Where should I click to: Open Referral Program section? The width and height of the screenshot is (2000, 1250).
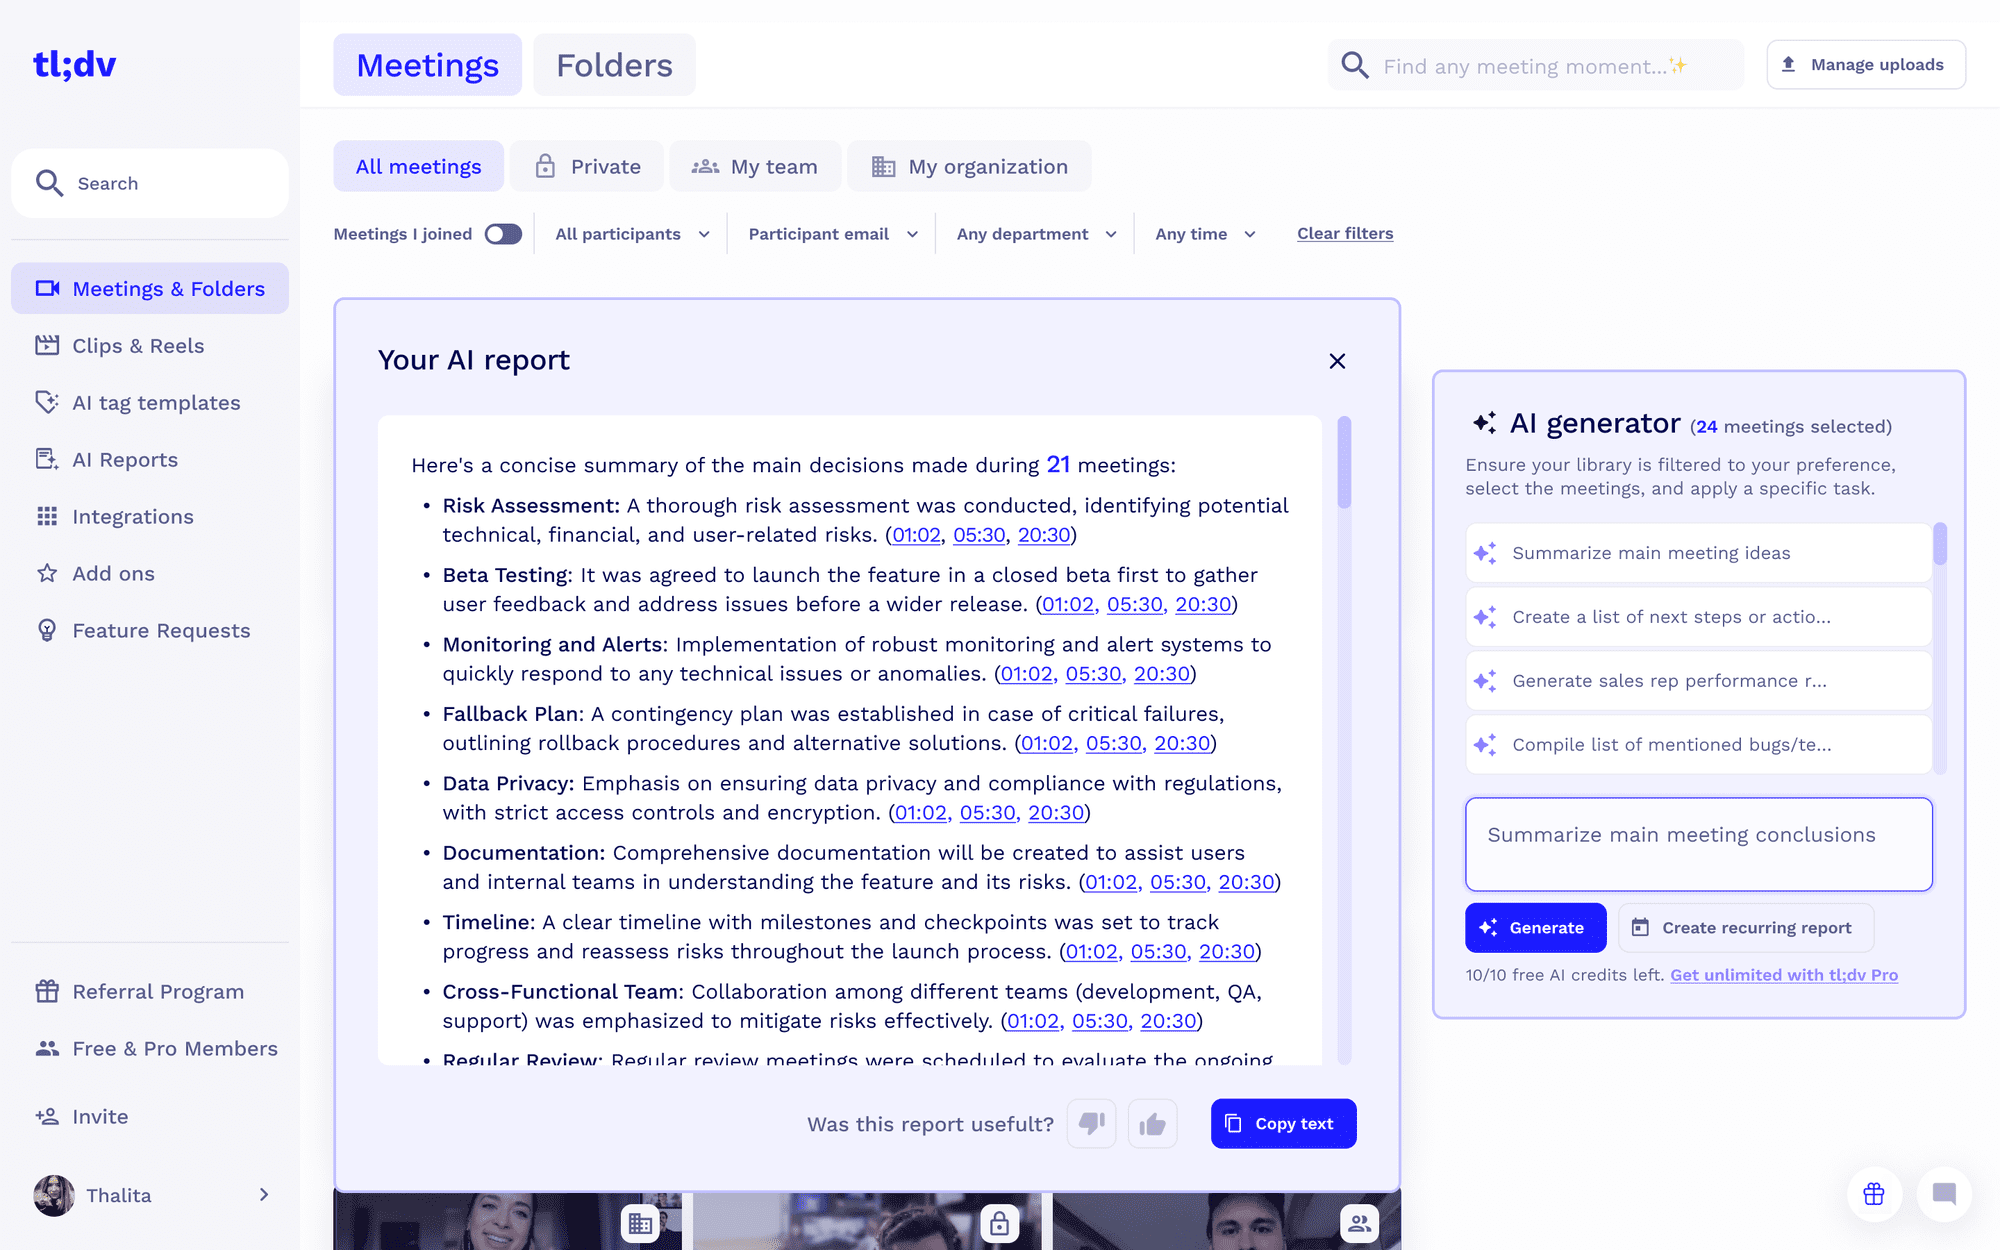coord(157,991)
